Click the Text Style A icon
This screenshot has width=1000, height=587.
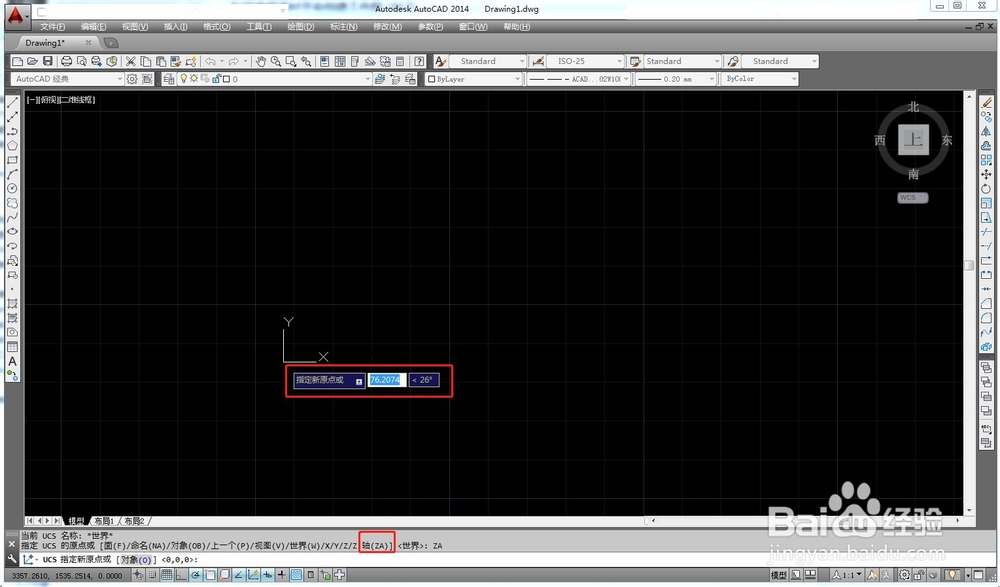(441, 61)
